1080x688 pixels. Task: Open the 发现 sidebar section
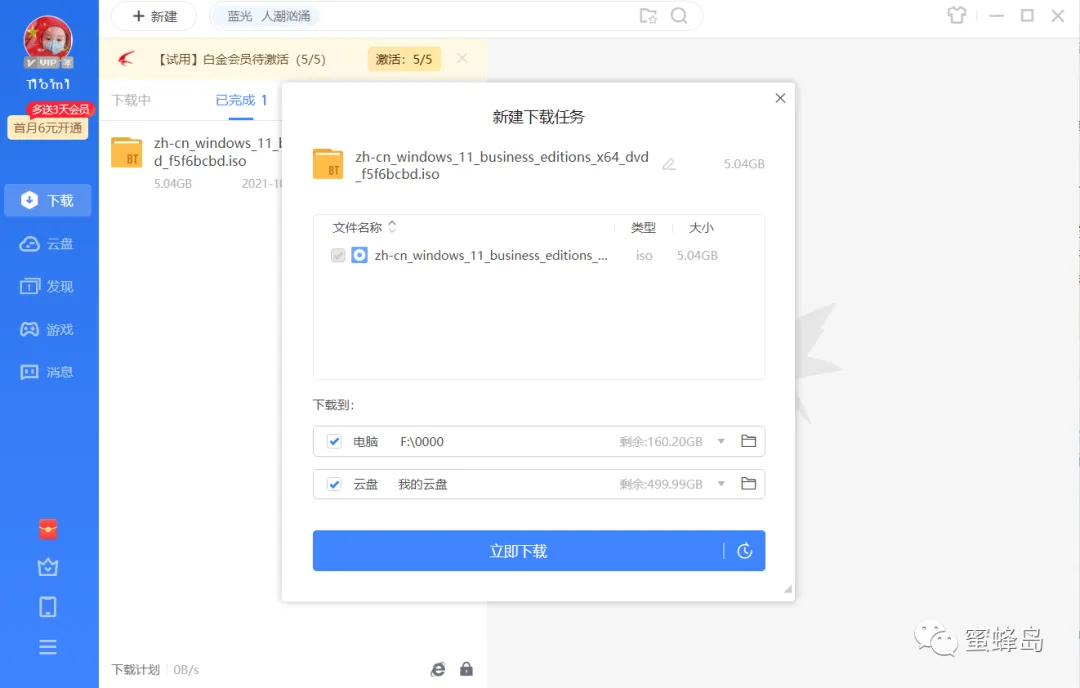click(x=48, y=286)
